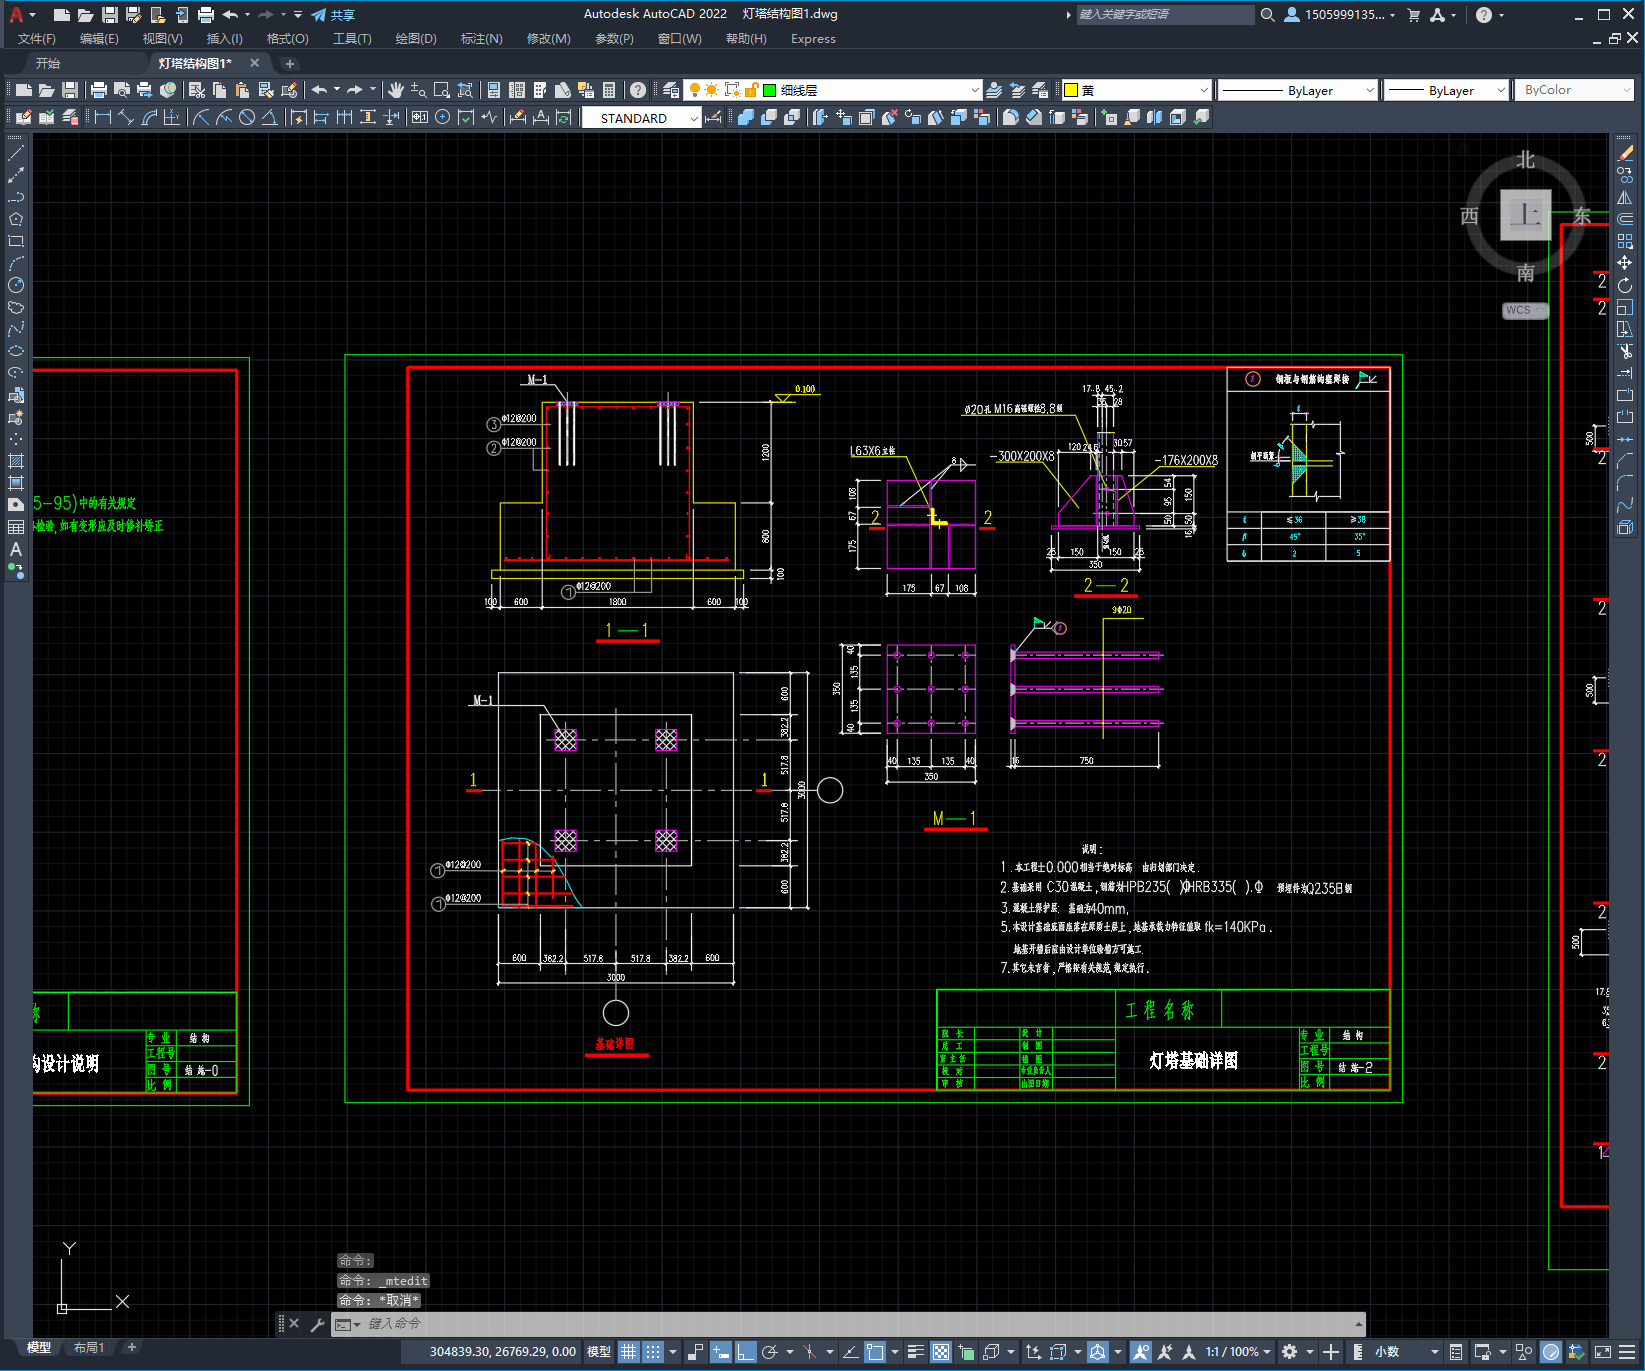This screenshot has width=1645, height=1371.
Task: Click the Plot printer icon in standard toolbar
Action: click(99, 90)
